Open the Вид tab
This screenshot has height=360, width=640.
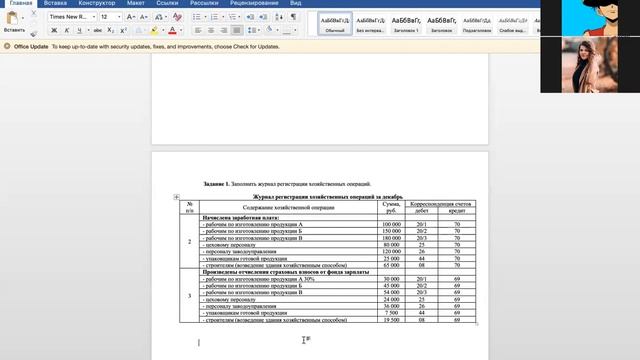click(x=296, y=3)
